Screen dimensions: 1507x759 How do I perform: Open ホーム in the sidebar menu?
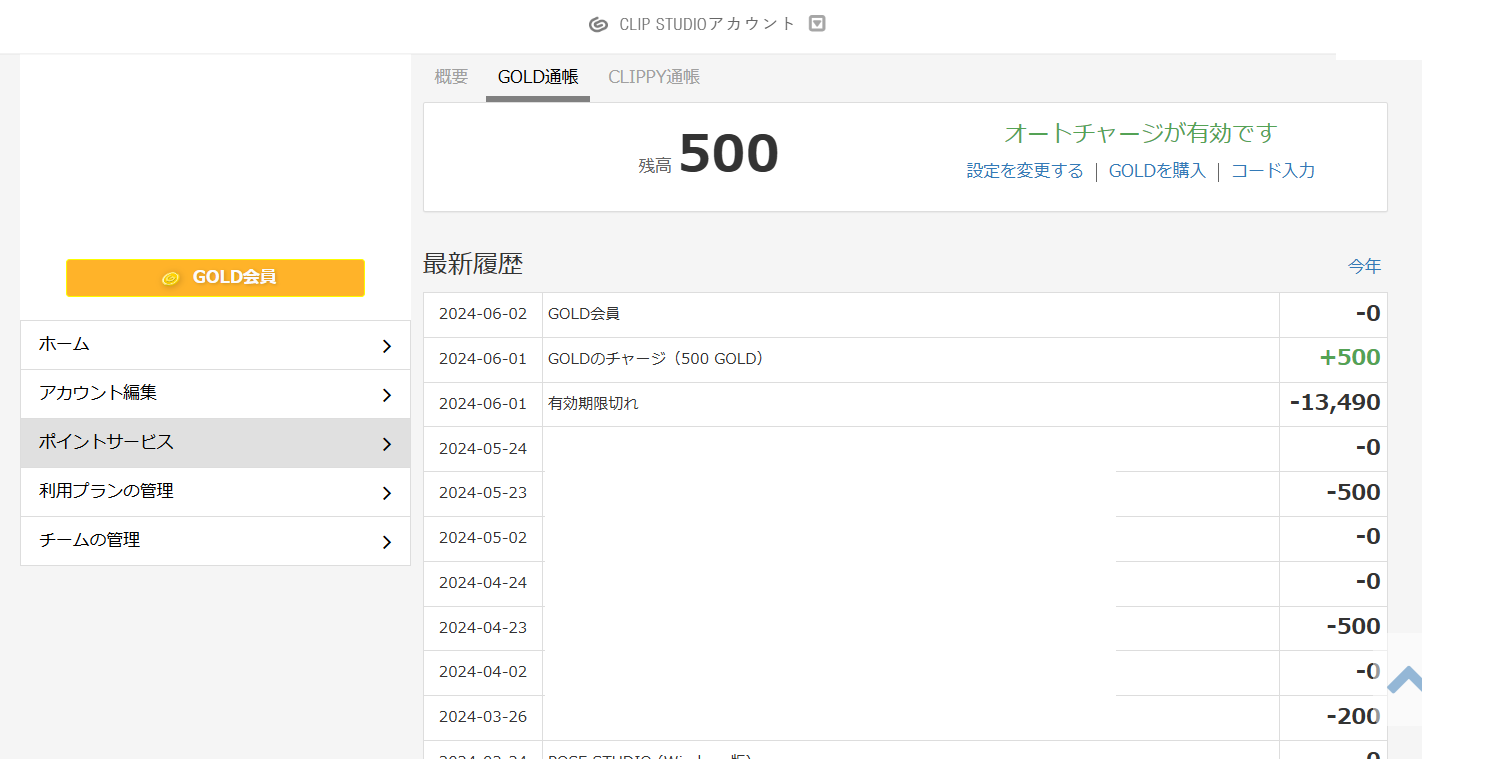215,345
